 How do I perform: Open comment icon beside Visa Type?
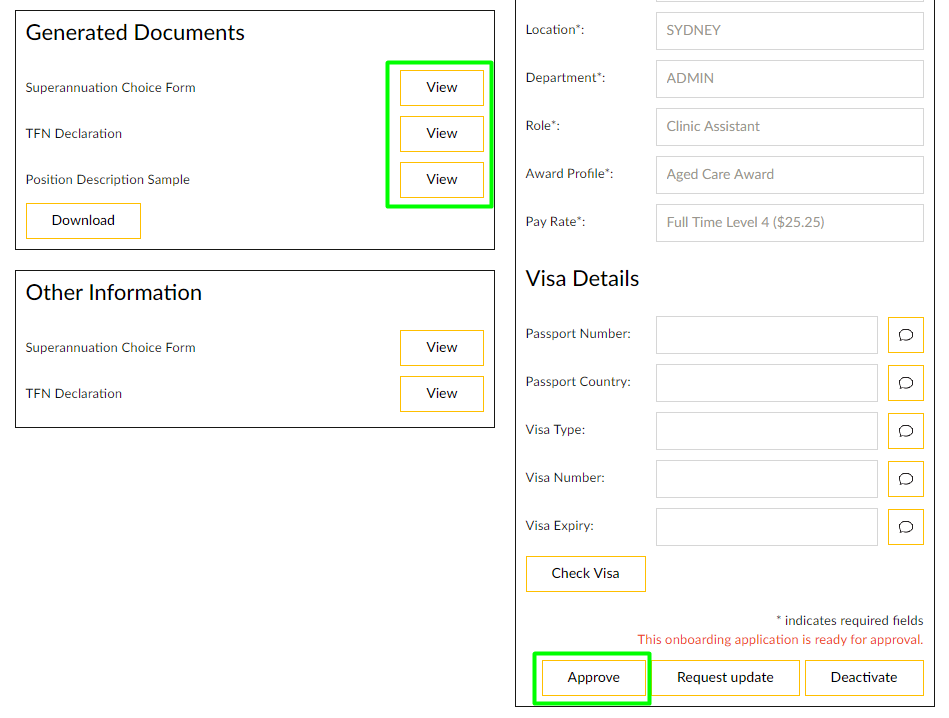905,430
